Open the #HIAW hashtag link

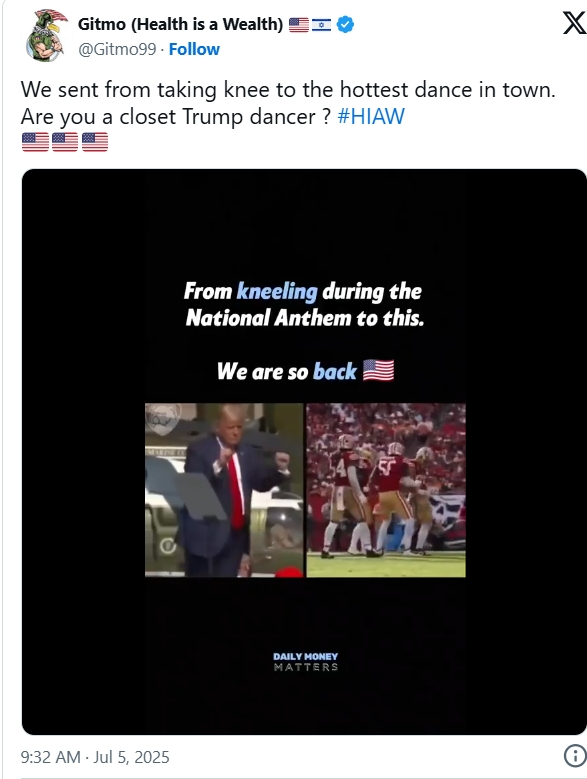click(370, 117)
